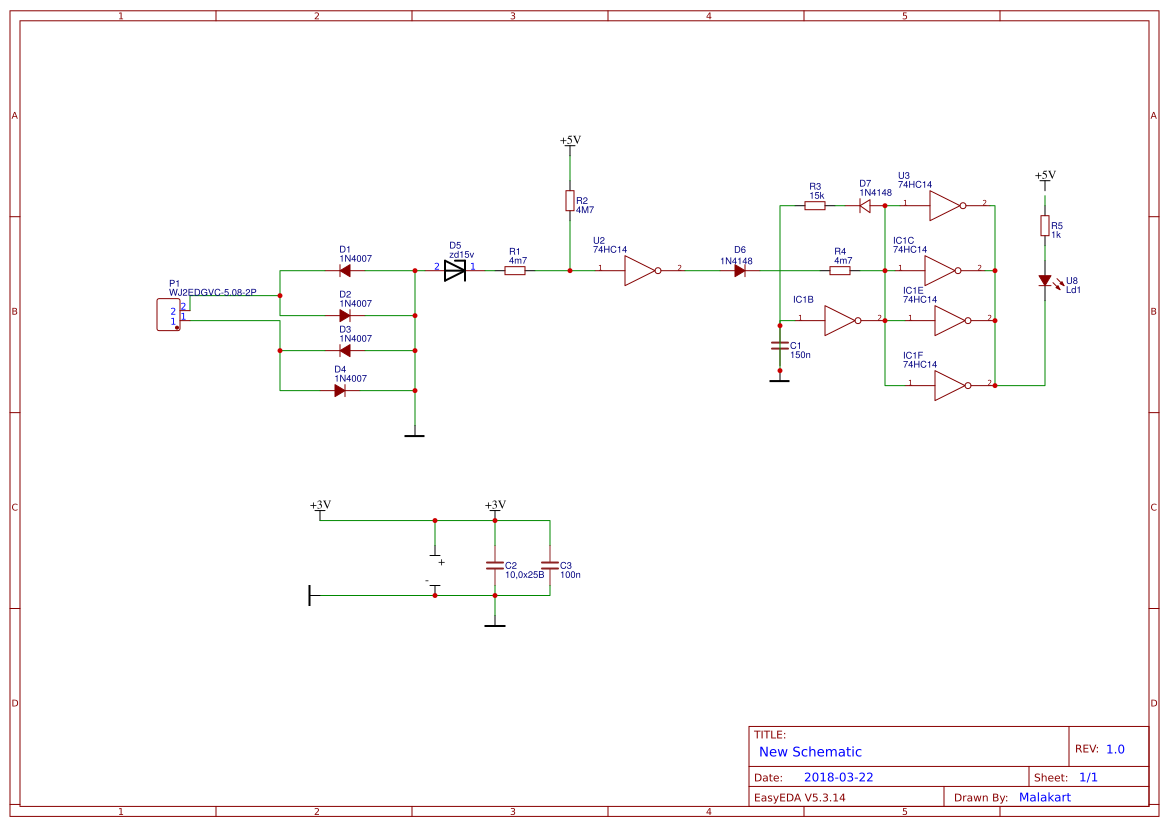1169x827 pixels.
Task: Select capacitor C2 symbol
Action: [x=495, y=566]
